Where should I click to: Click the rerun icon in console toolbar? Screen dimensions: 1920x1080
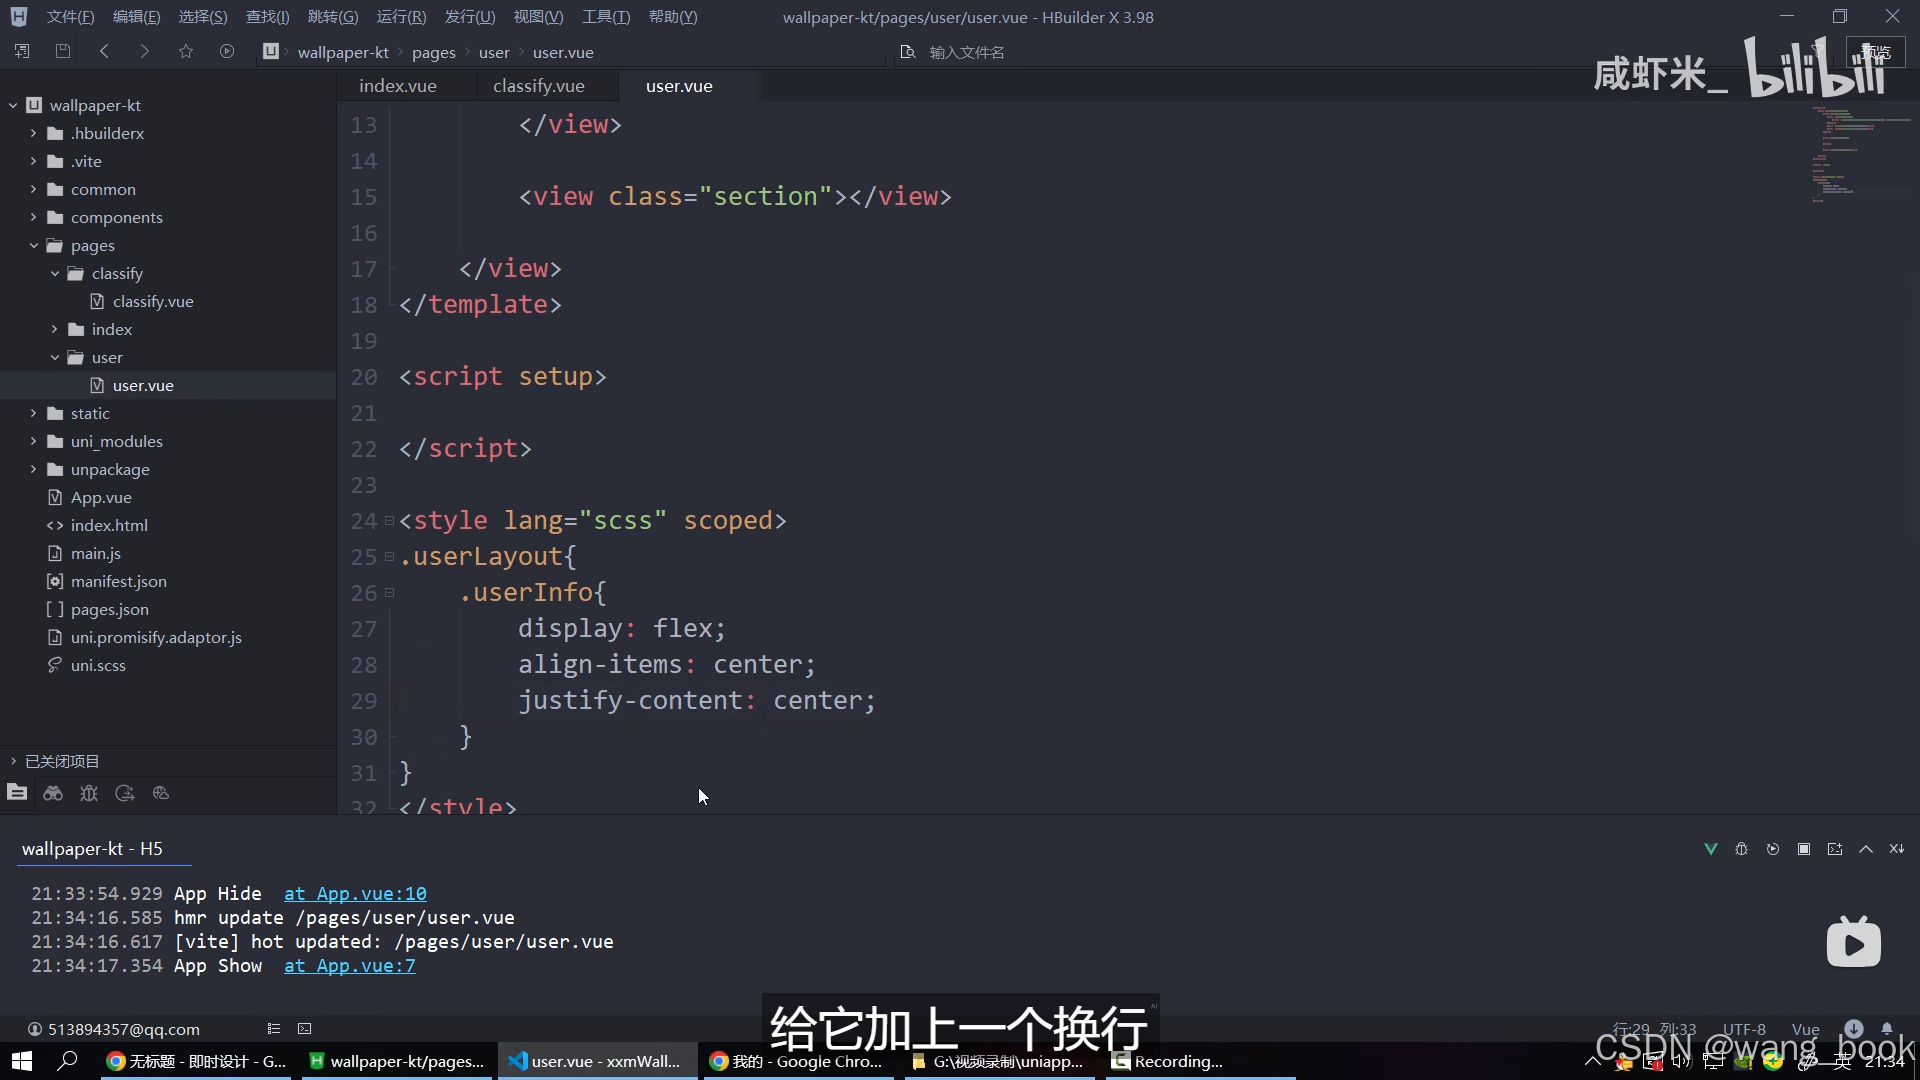pyautogui.click(x=1773, y=849)
